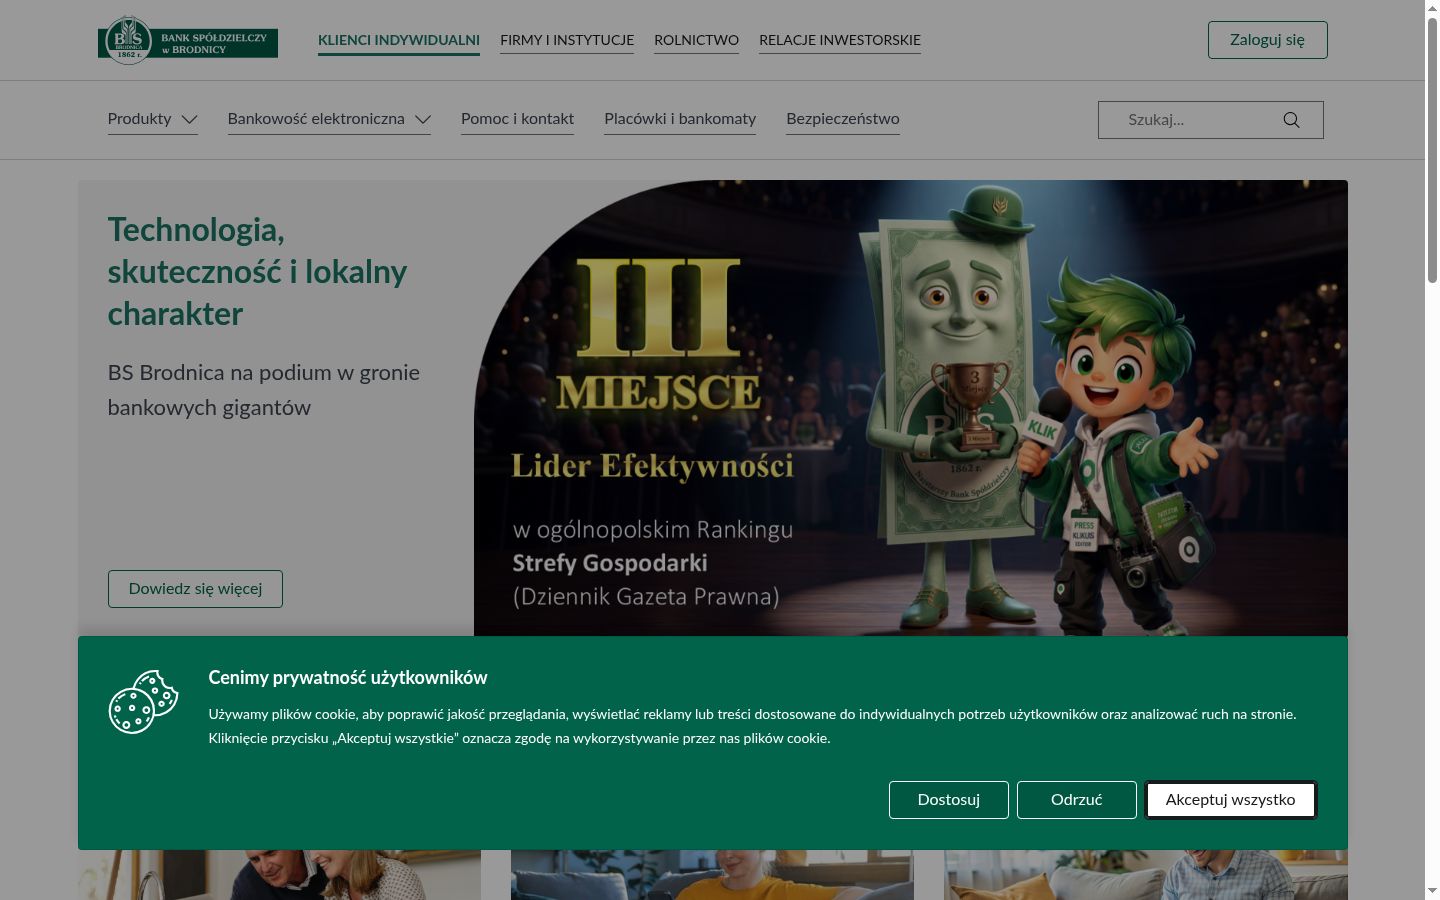Click the Zaloguj się button
The width and height of the screenshot is (1440, 900).
point(1267,40)
